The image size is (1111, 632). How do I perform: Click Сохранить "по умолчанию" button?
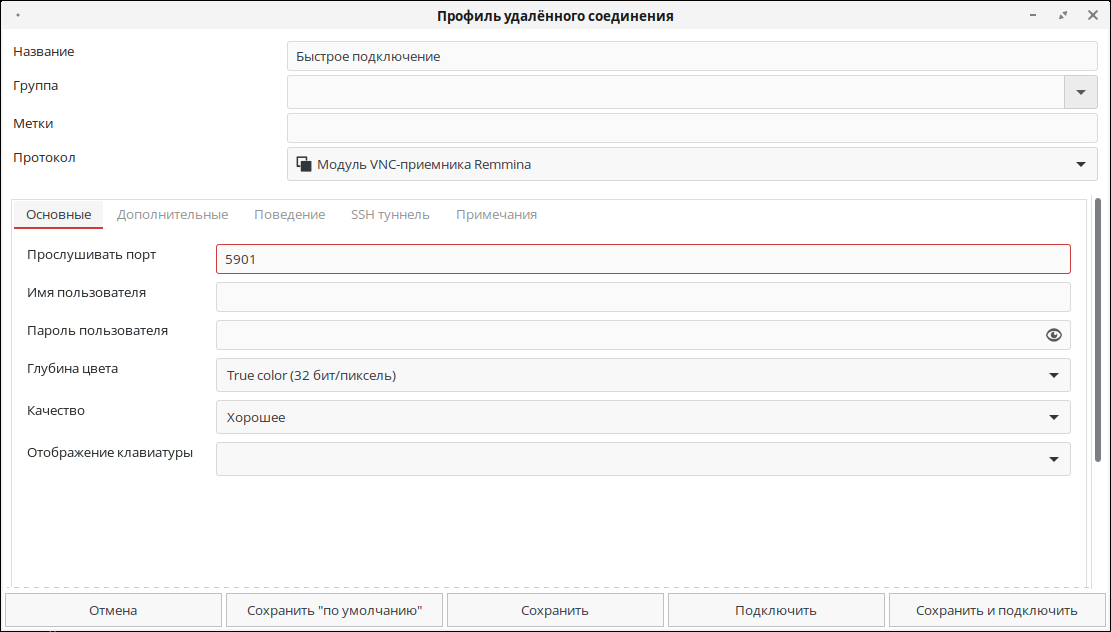pos(334,610)
